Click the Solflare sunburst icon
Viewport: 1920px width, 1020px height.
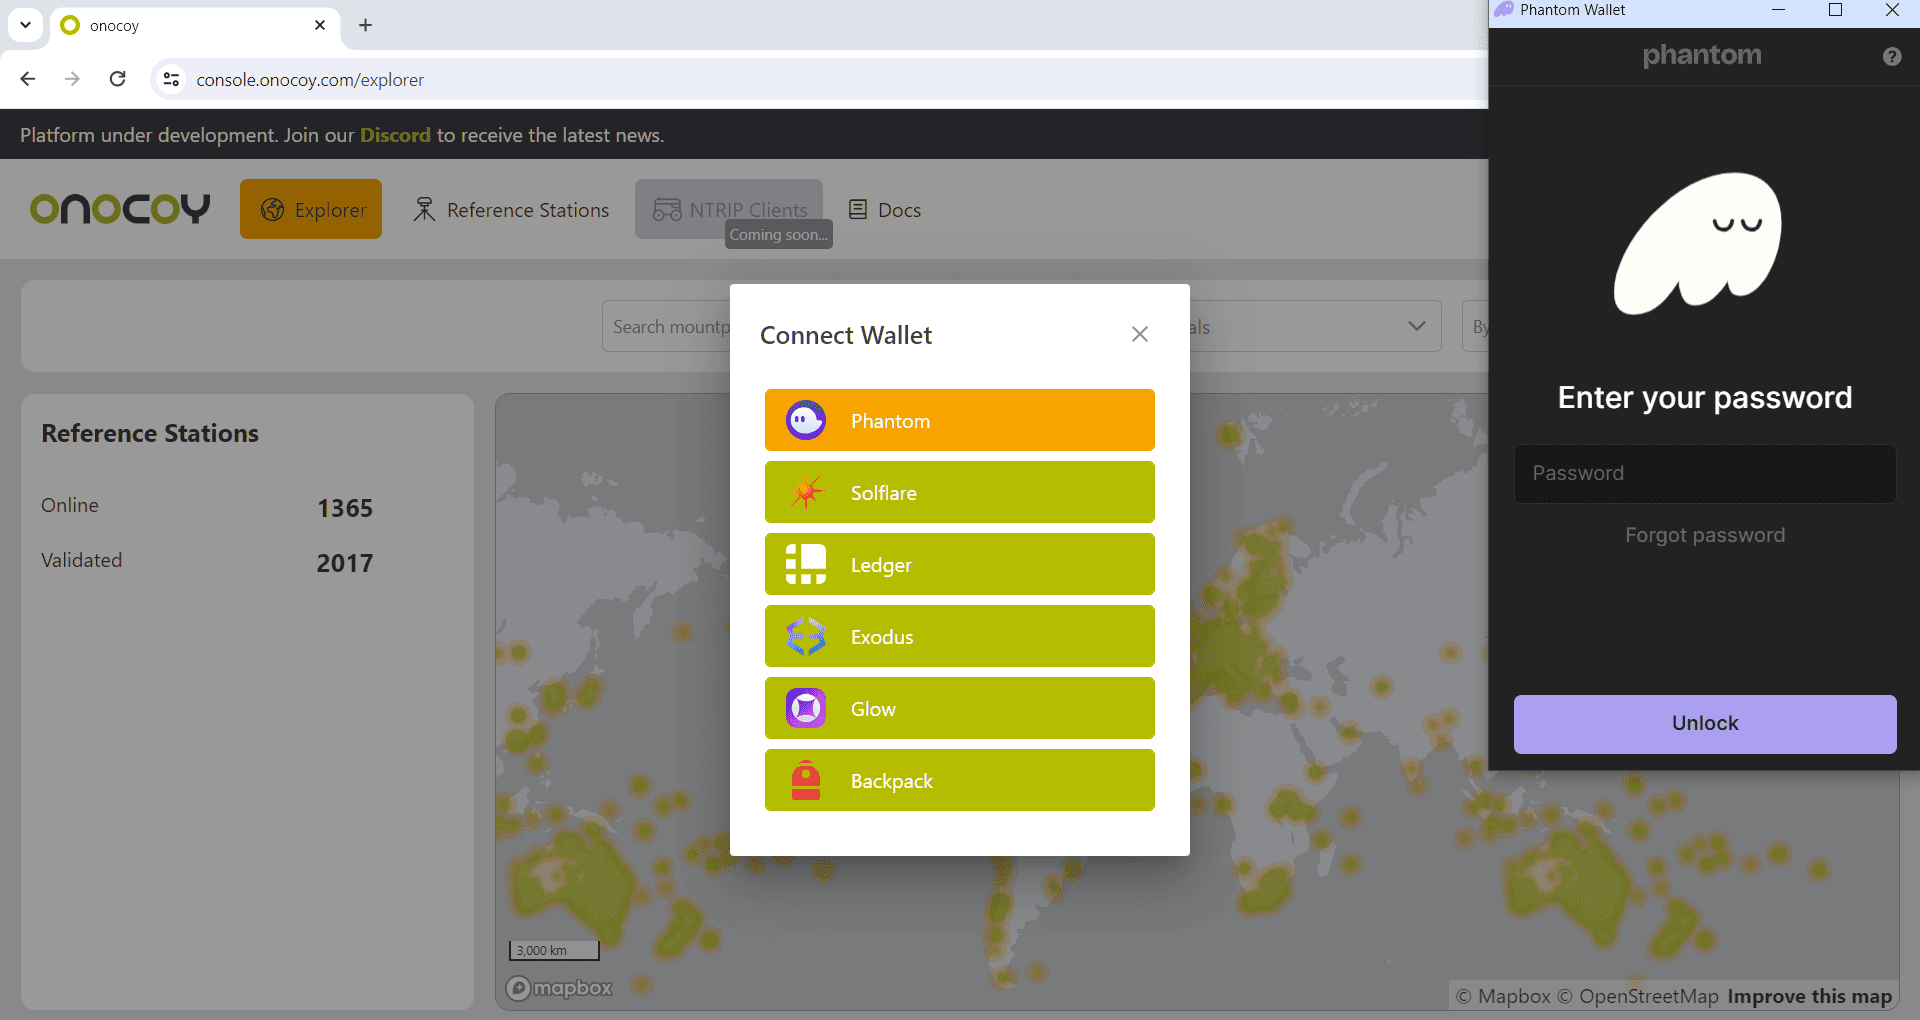pos(806,492)
